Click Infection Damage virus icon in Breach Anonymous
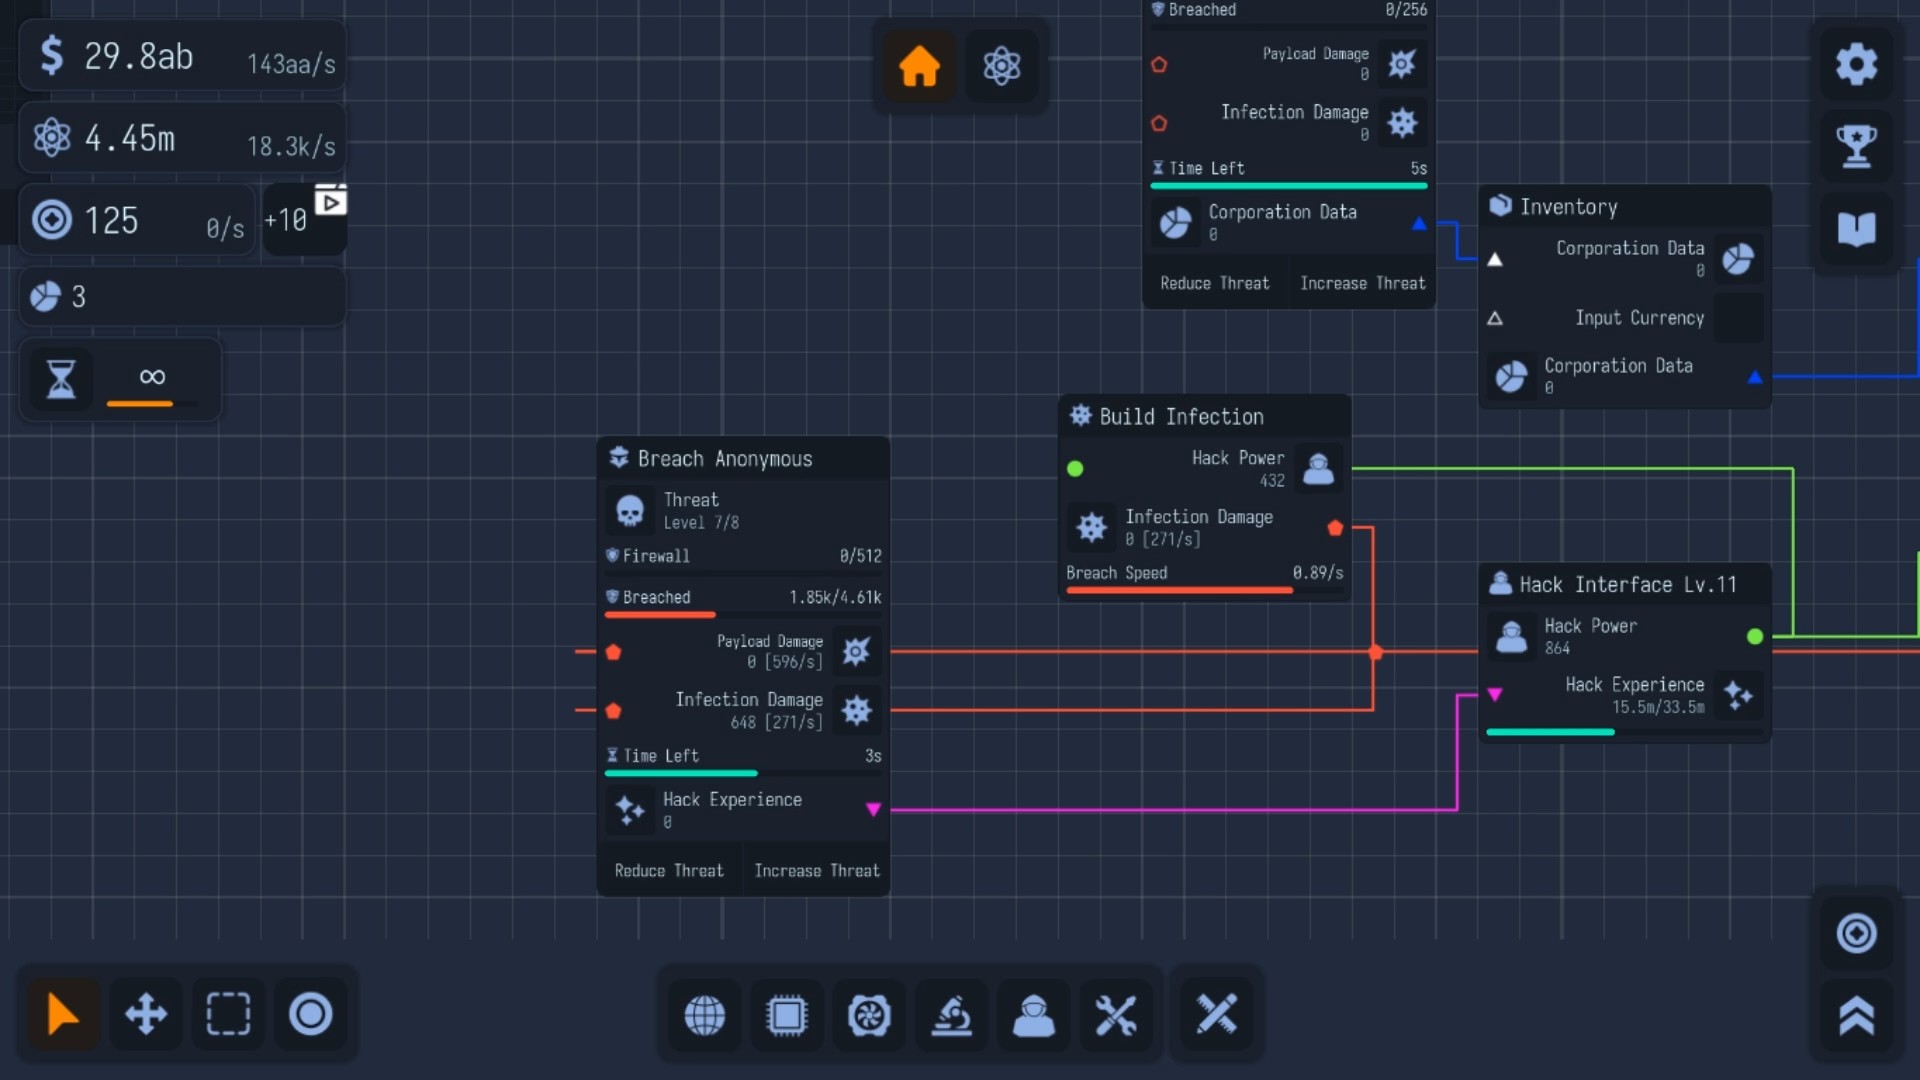 click(x=856, y=711)
